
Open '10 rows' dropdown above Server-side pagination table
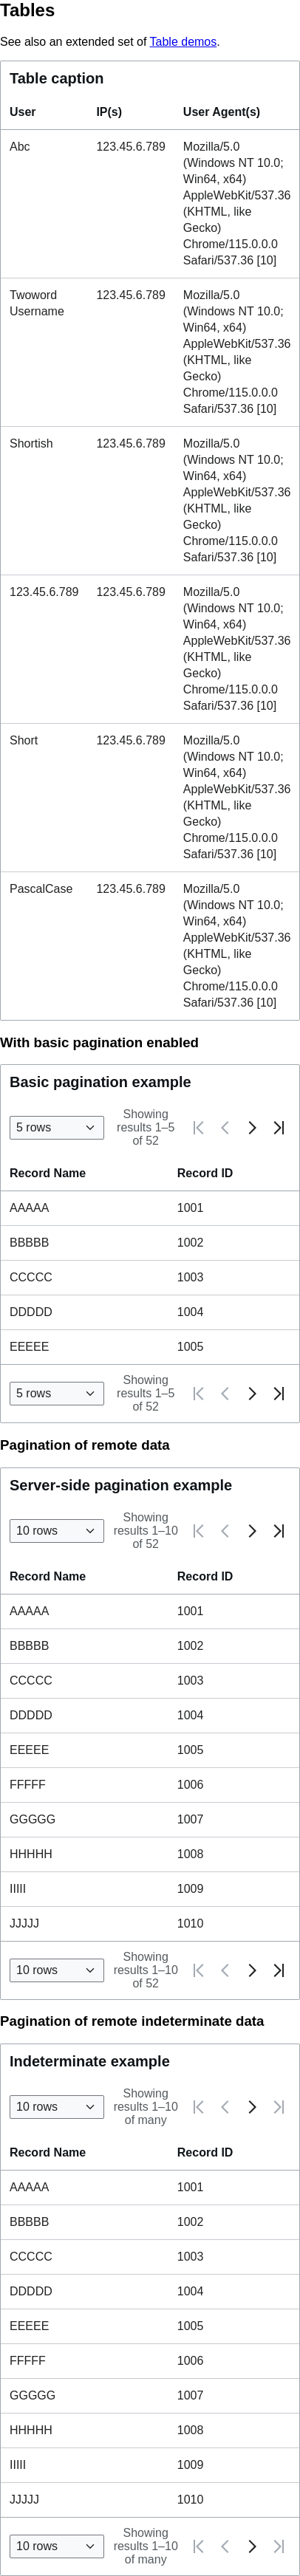56,1530
